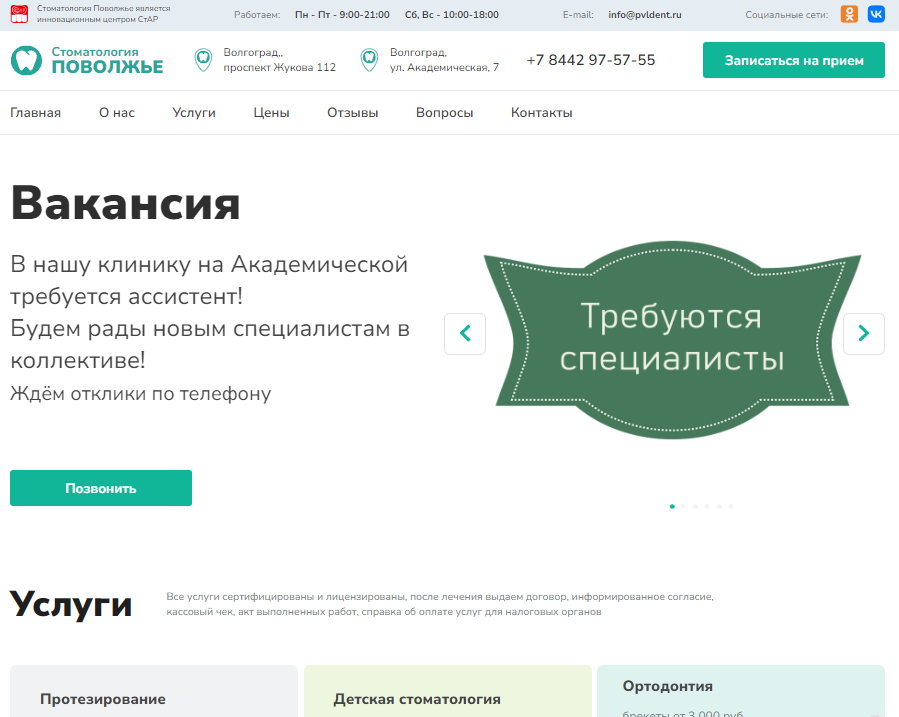
Task: Open the Цены page from navigation
Action: (x=271, y=113)
